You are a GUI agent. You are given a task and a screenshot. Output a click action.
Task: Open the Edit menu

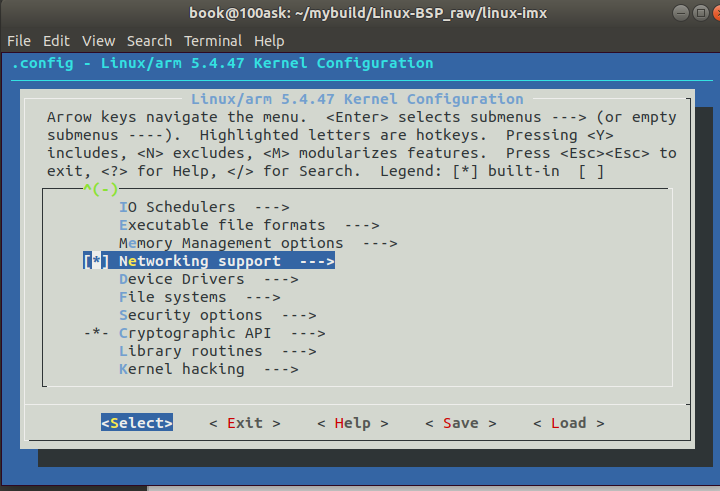56,41
